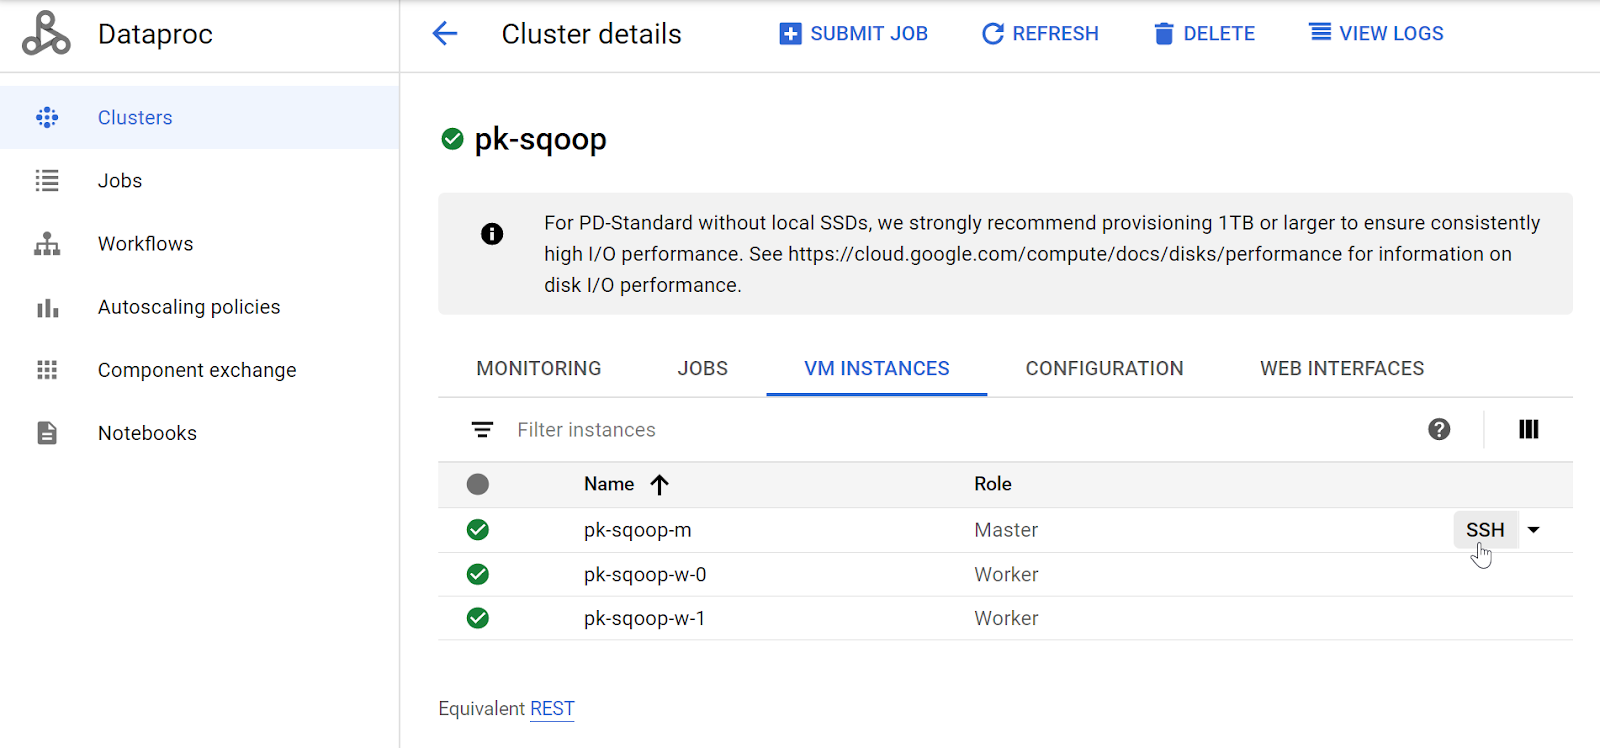This screenshot has width=1600, height=748.
Task: Click the Role column header
Action: (993, 484)
